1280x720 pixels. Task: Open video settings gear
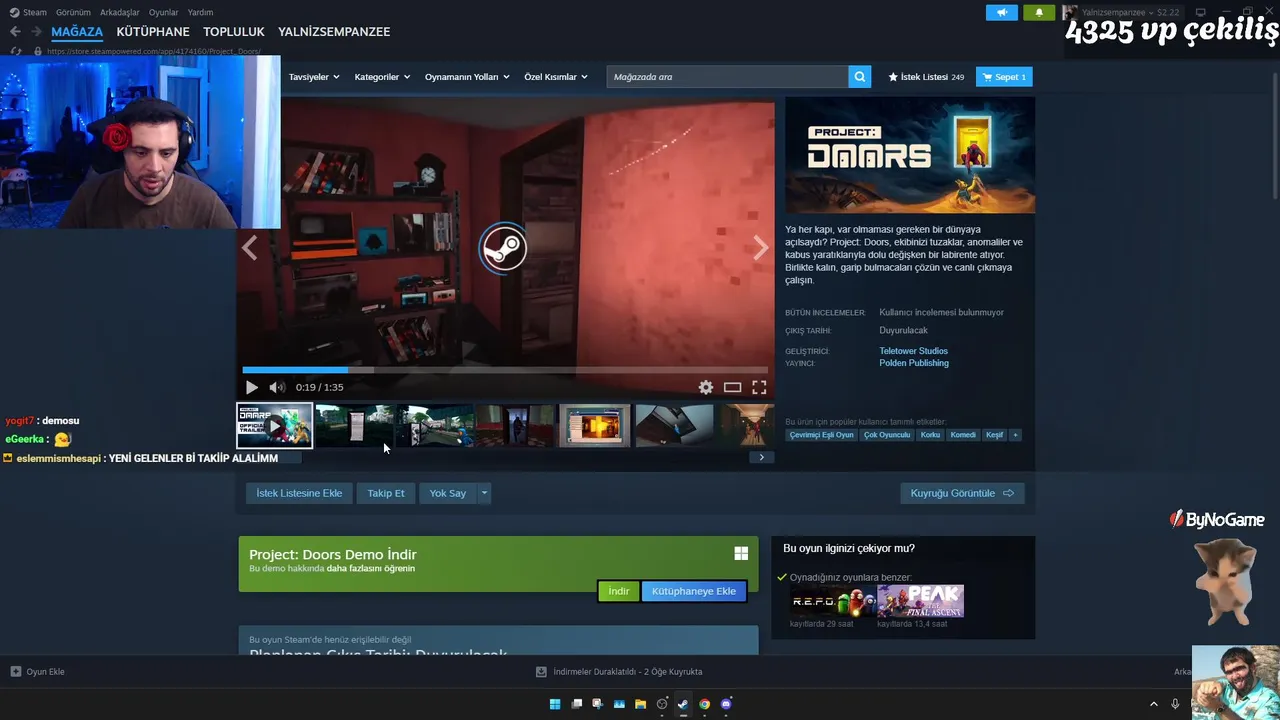[x=706, y=388]
